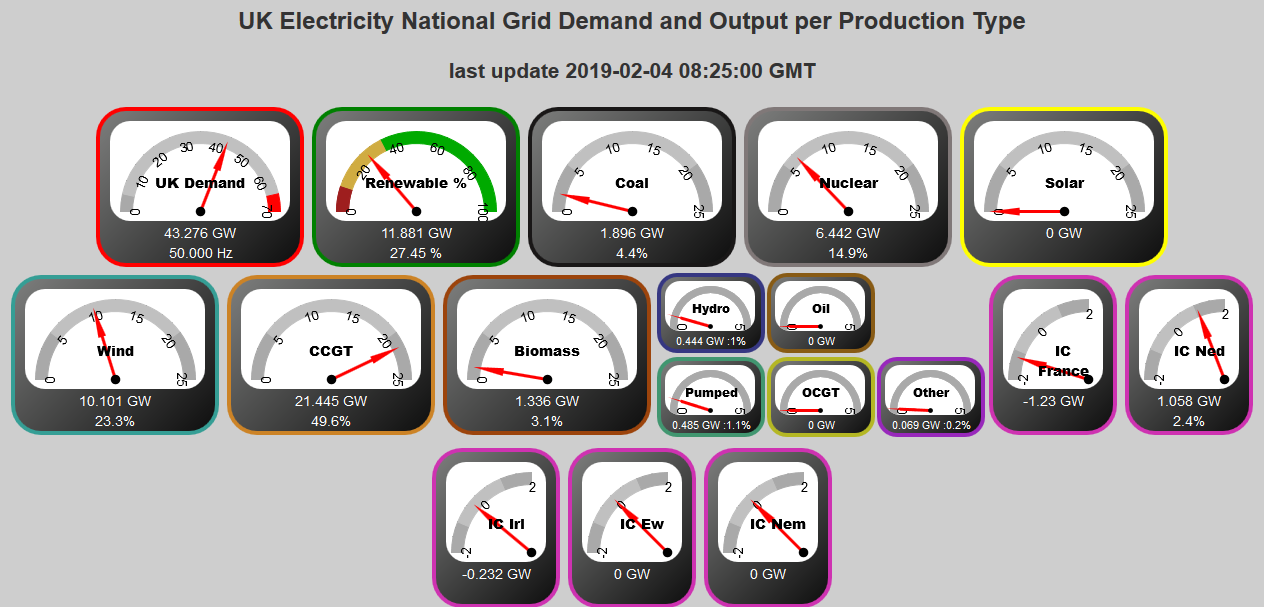Viewport: 1264px width, 607px height.
Task: Select the Wind gauge dial
Action: tap(115, 339)
